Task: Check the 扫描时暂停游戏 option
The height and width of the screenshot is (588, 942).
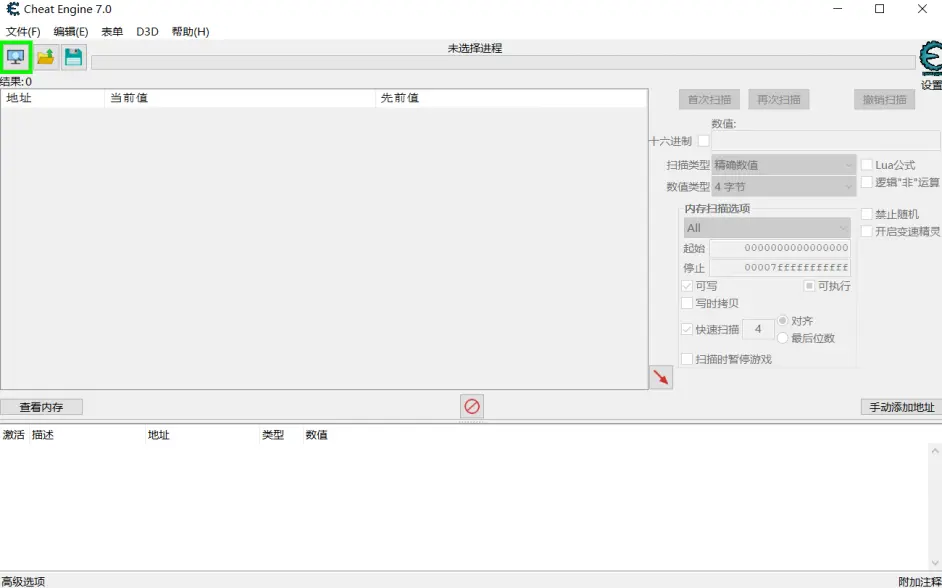Action: pos(686,359)
